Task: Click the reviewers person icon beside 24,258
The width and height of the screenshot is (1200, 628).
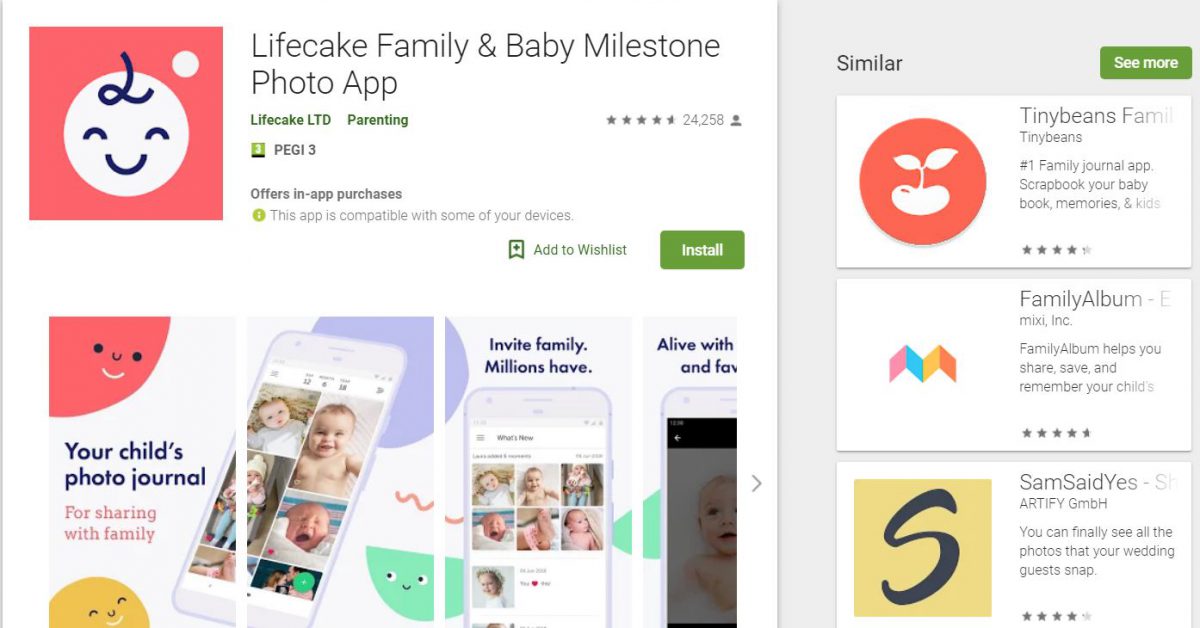Action: tap(736, 120)
